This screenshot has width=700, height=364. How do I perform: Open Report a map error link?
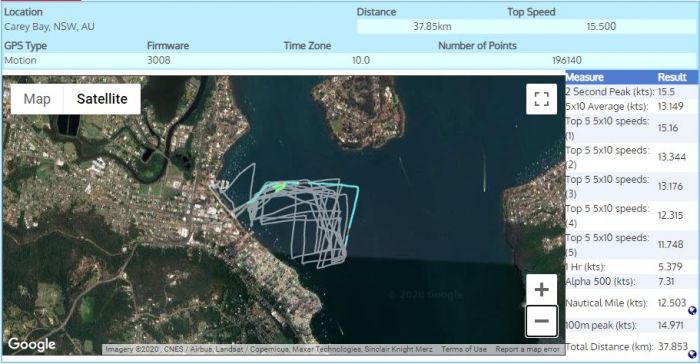(x=527, y=349)
